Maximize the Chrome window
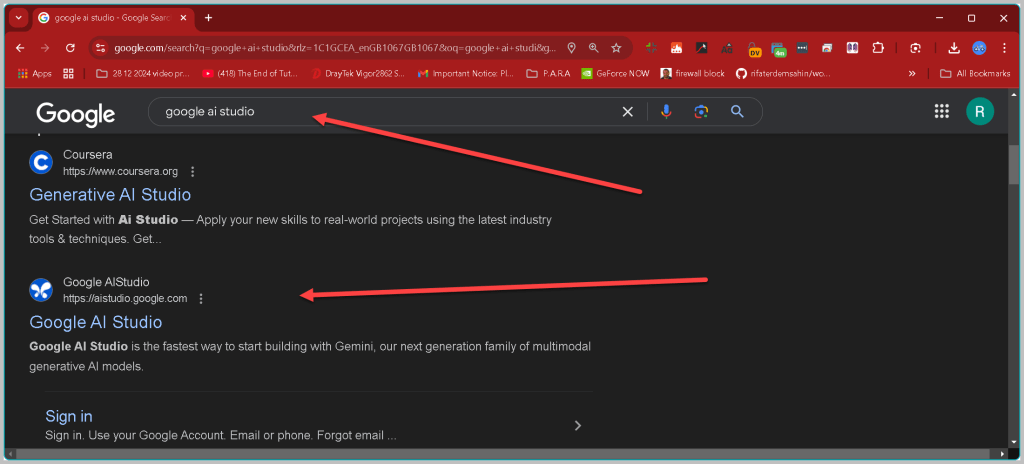 point(971,18)
